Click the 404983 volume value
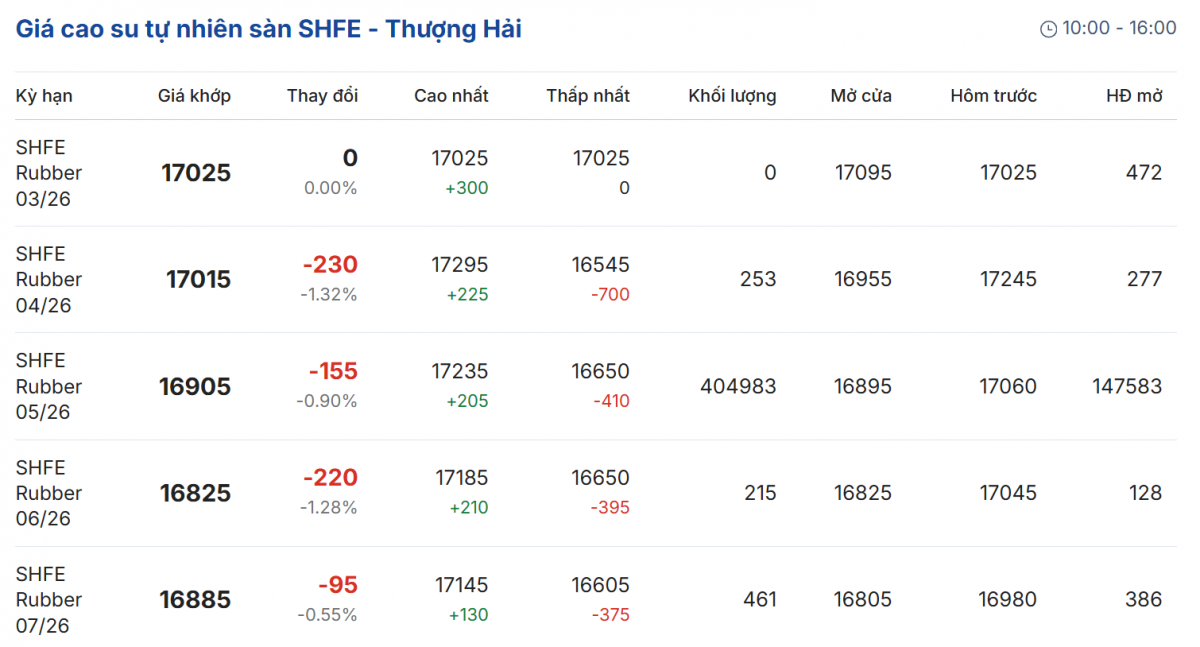 tap(738, 386)
